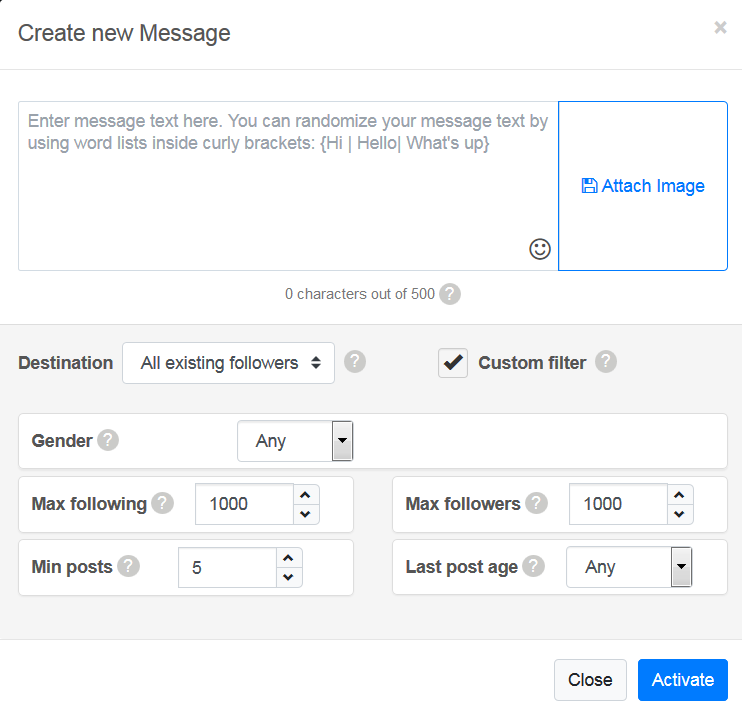Click the Custom filter help question mark

coord(606,362)
